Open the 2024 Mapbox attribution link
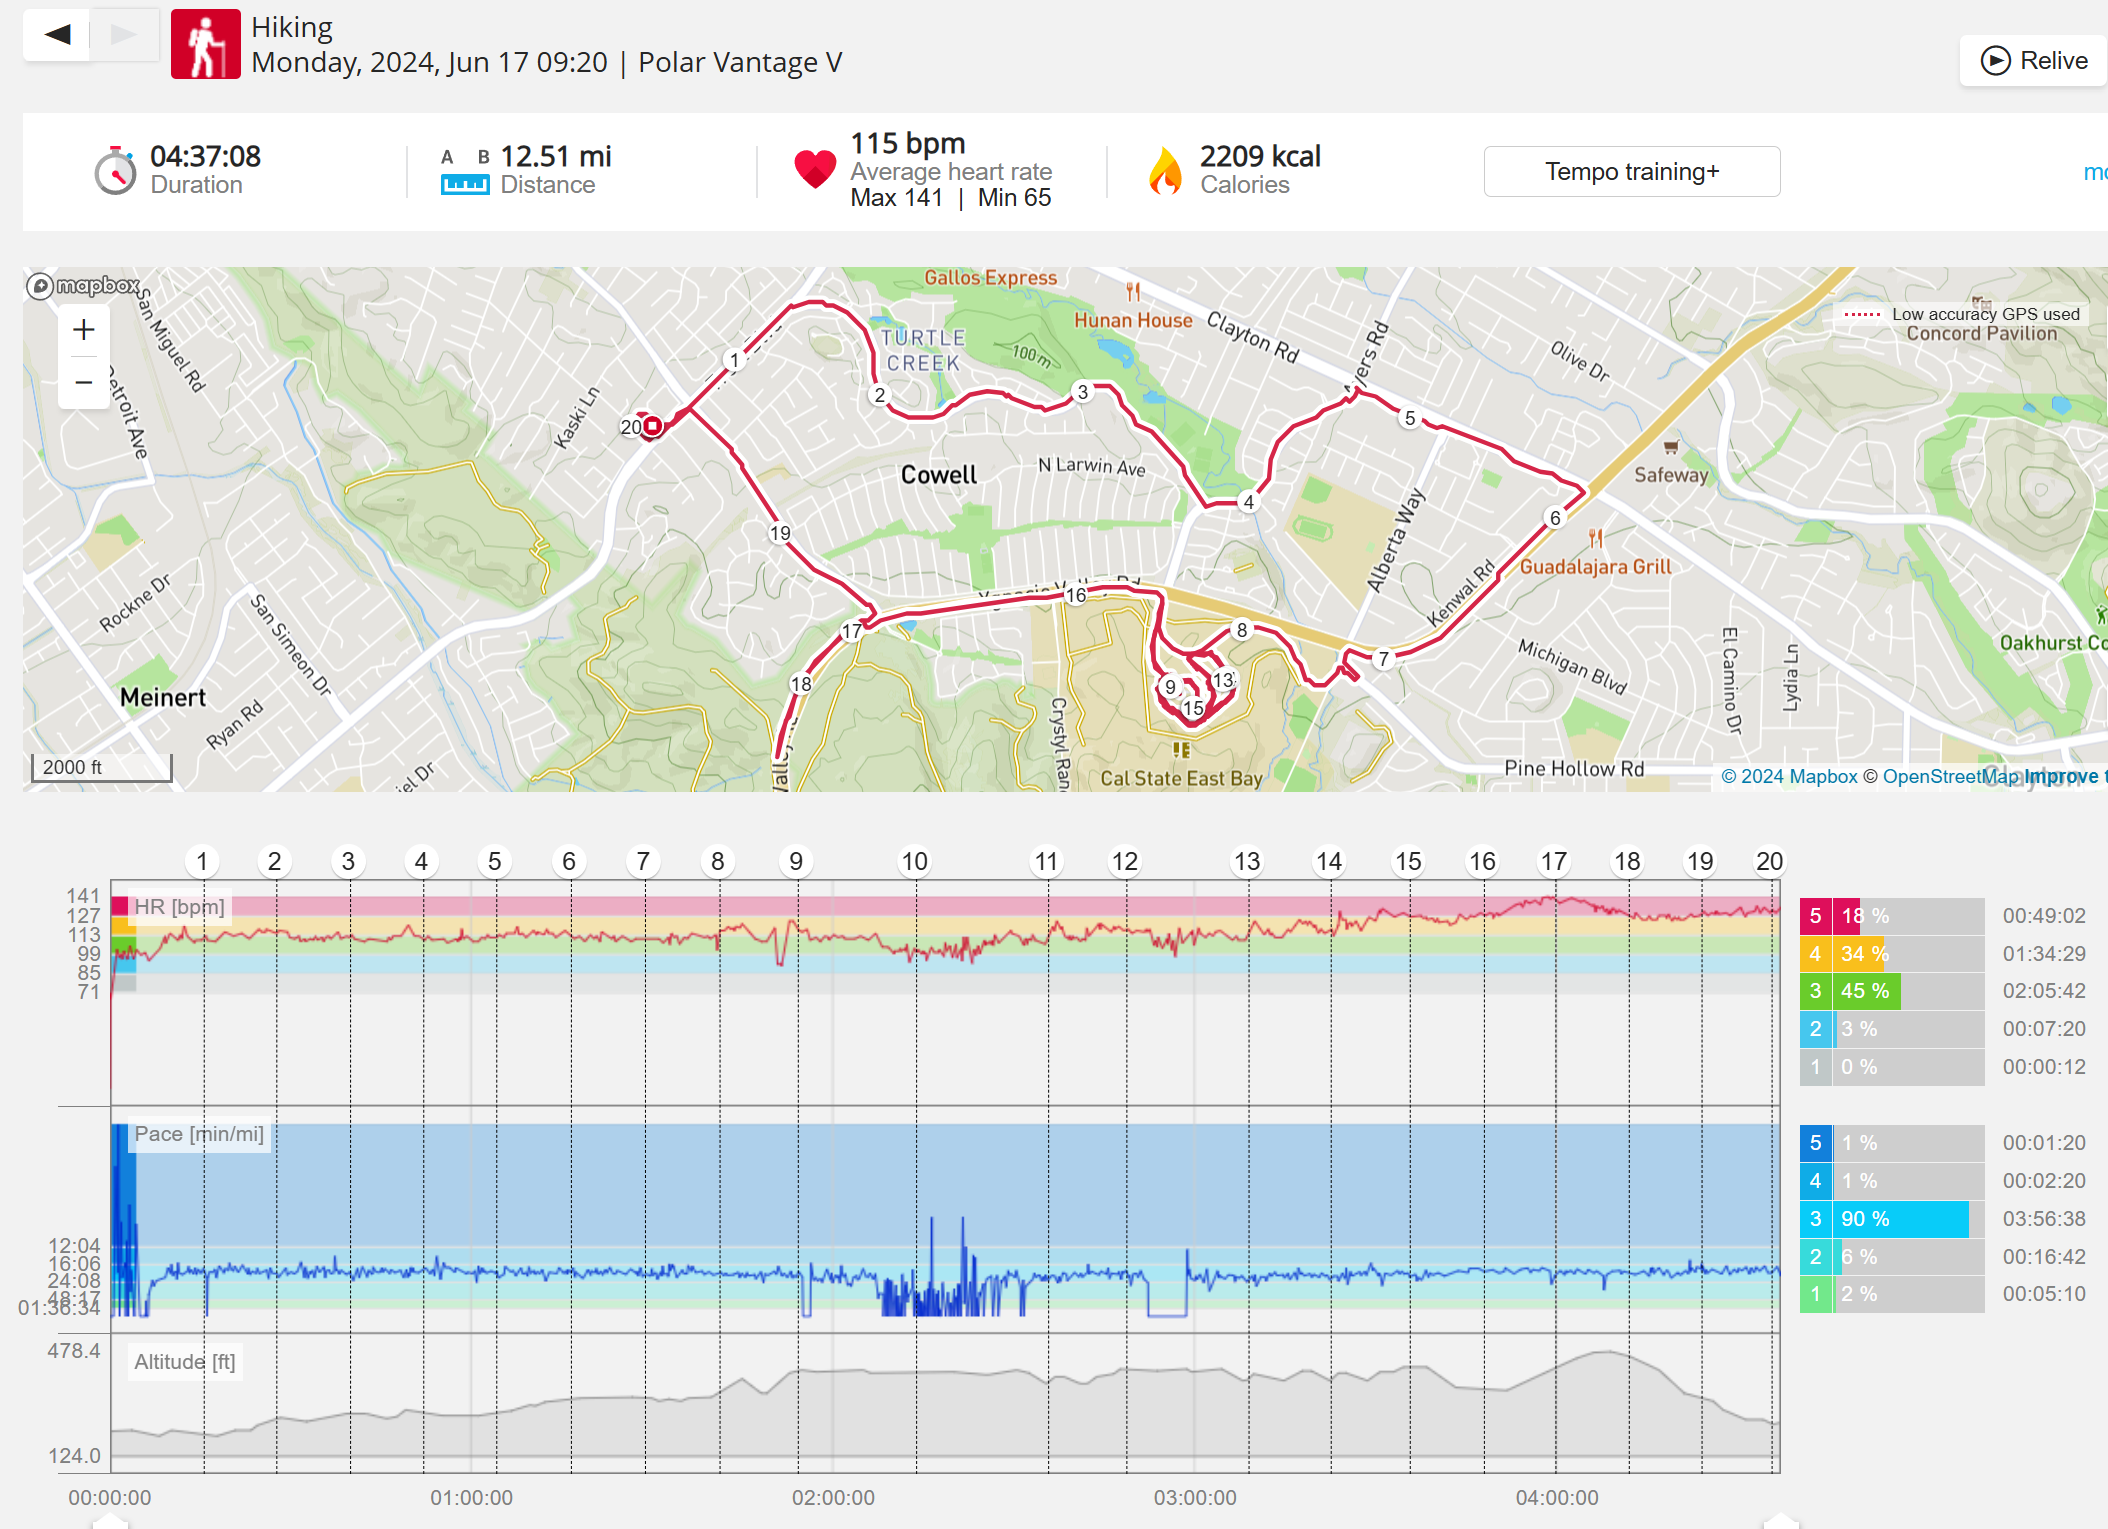 (x=1788, y=777)
